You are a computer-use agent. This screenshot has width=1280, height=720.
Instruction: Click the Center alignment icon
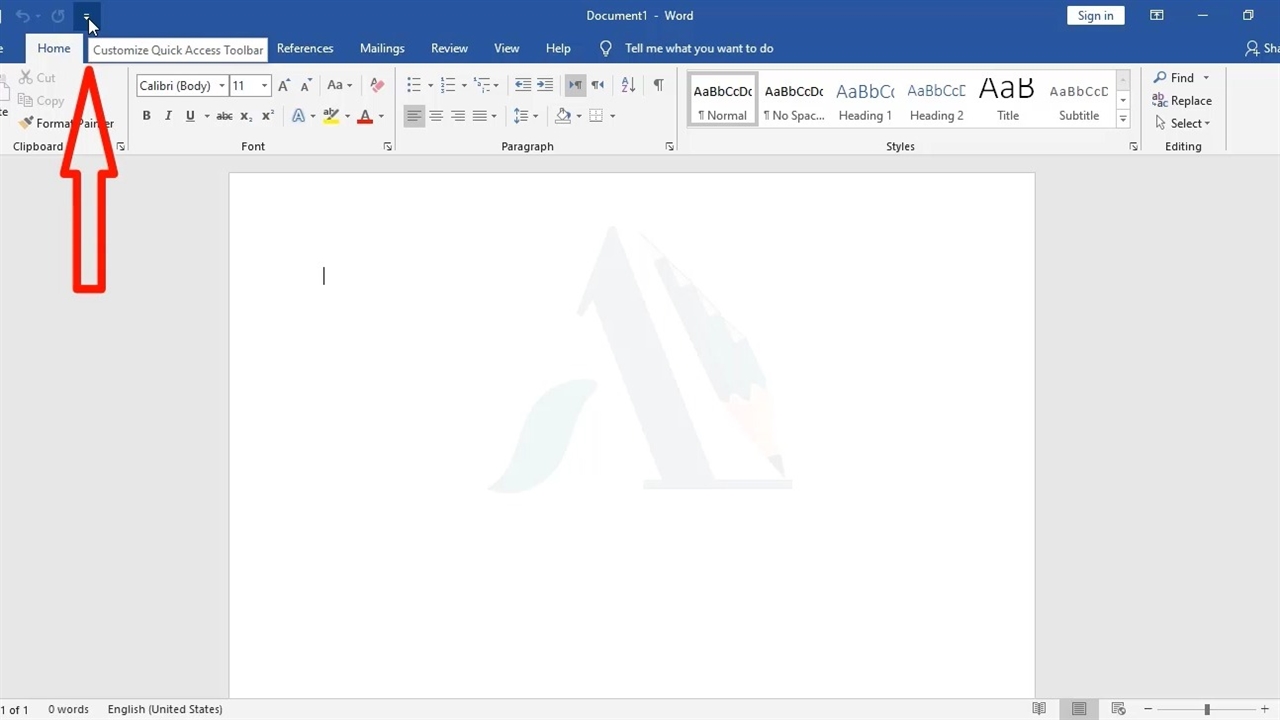click(436, 116)
